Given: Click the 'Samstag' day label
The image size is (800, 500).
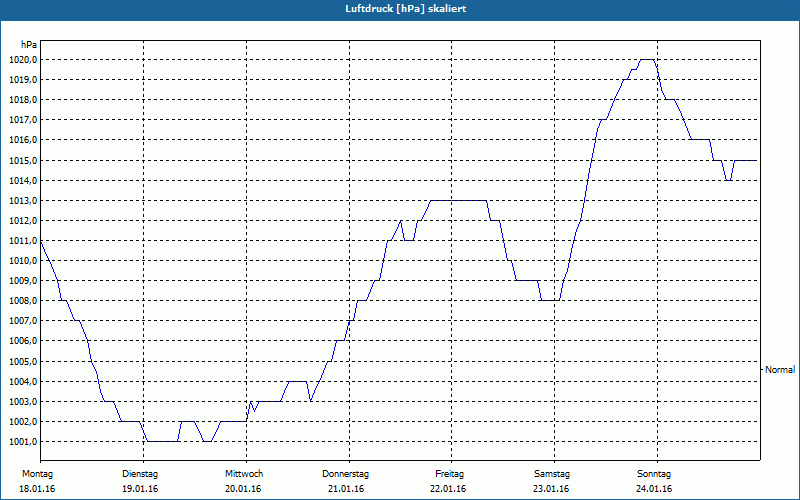Looking at the screenshot, I should tap(552, 474).
